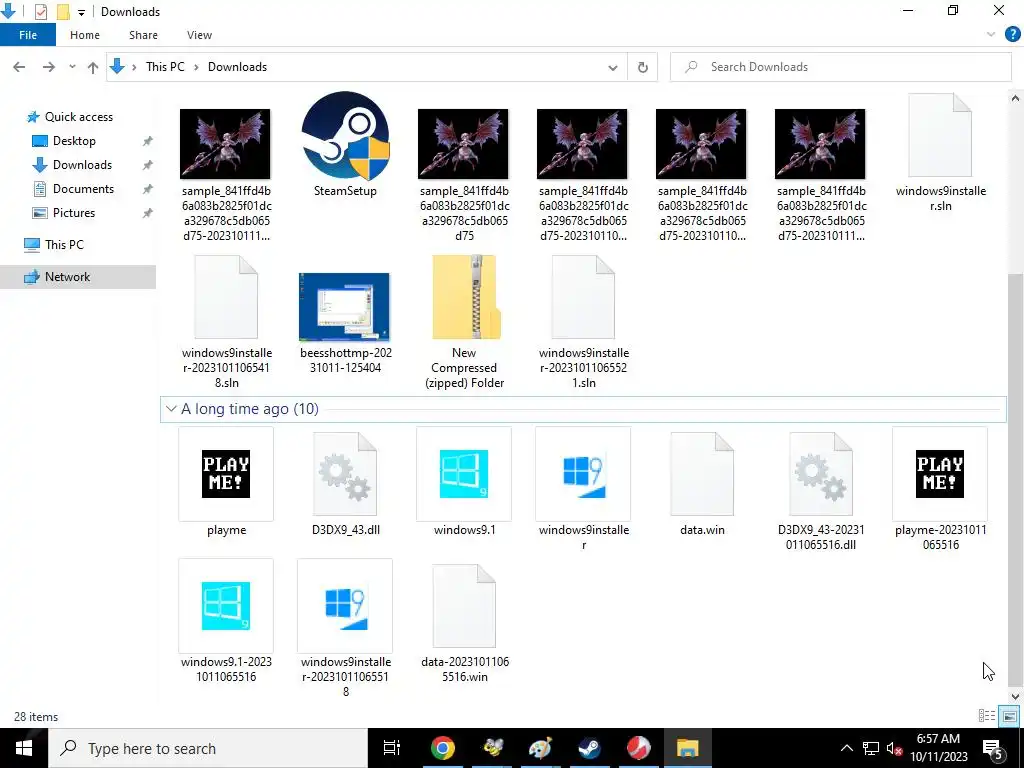
Task: Click the Back navigation arrow
Action: (19, 67)
